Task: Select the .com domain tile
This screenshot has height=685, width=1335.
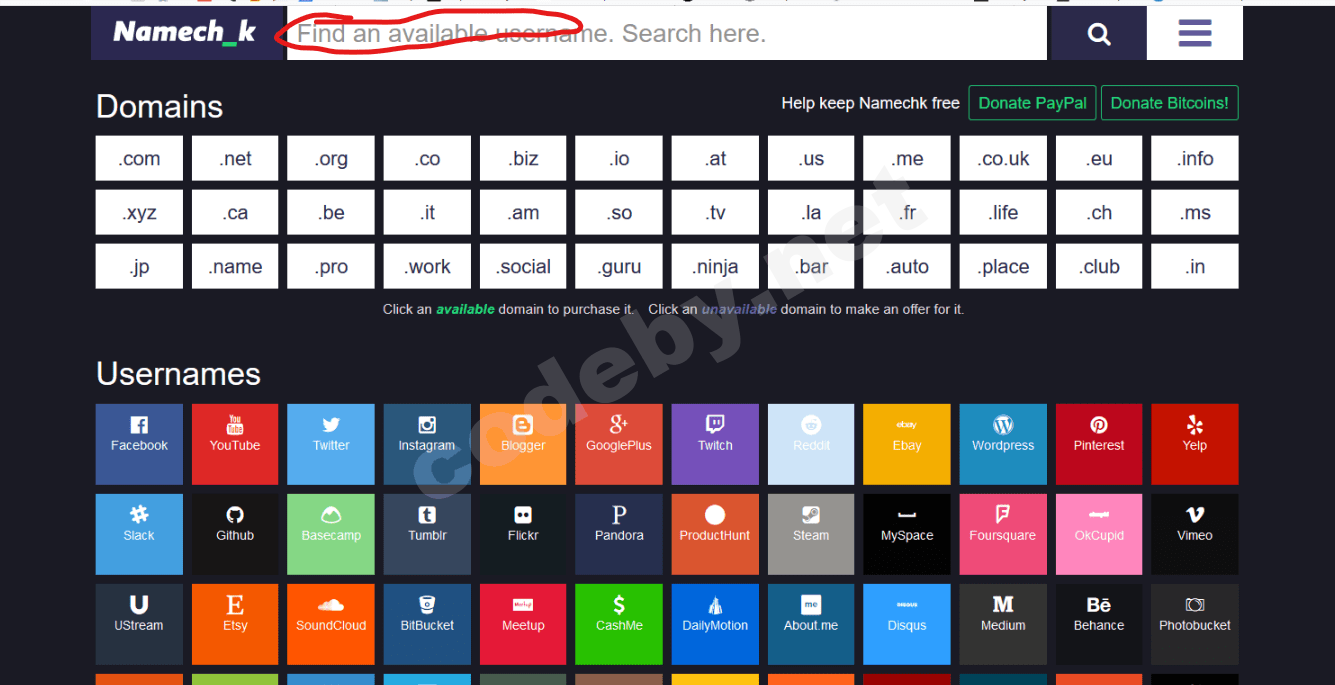Action: point(139,158)
